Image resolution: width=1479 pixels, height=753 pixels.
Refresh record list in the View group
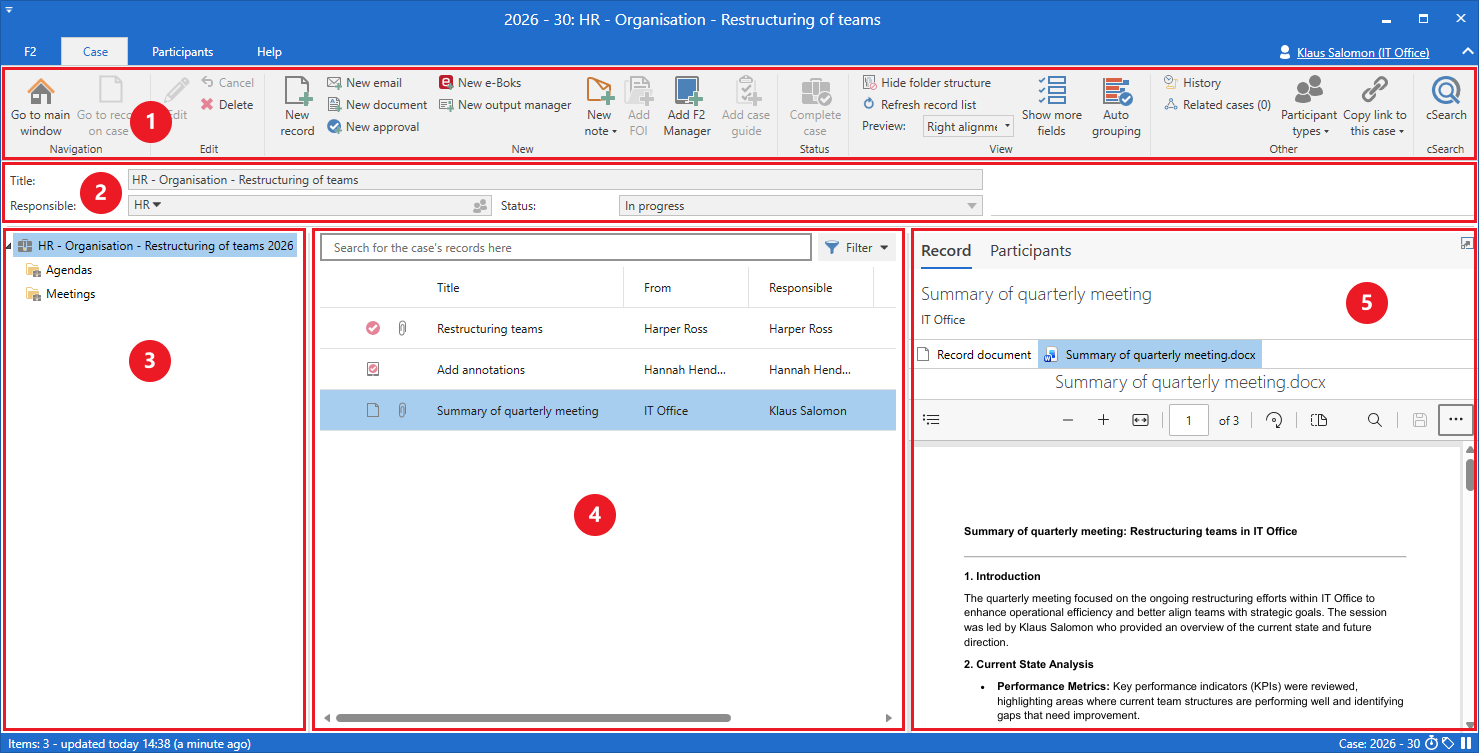click(919, 105)
